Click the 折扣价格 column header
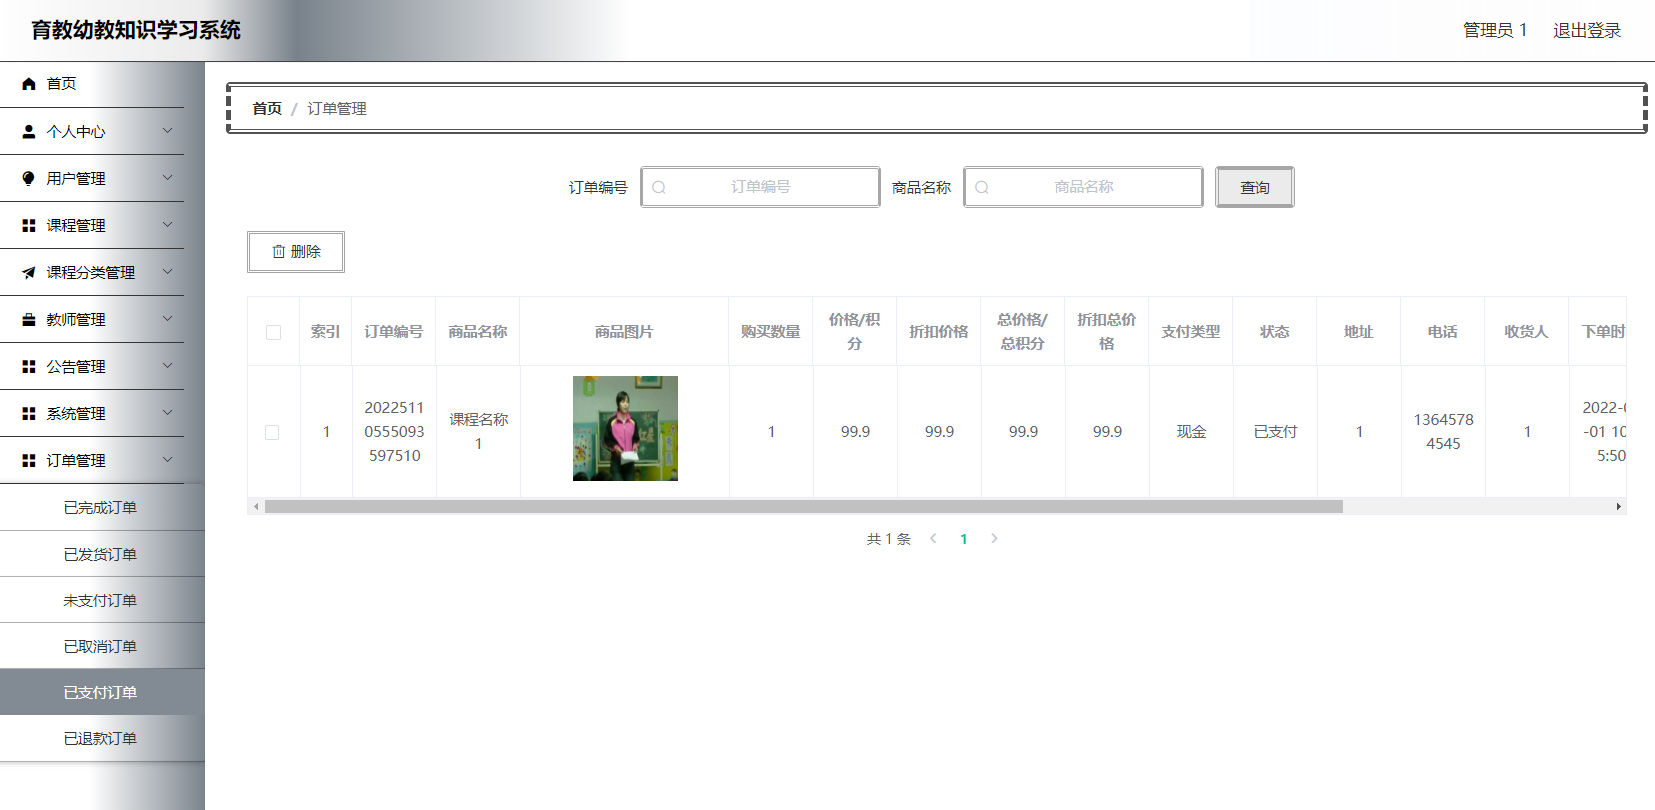1655x810 pixels. [939, 332]
